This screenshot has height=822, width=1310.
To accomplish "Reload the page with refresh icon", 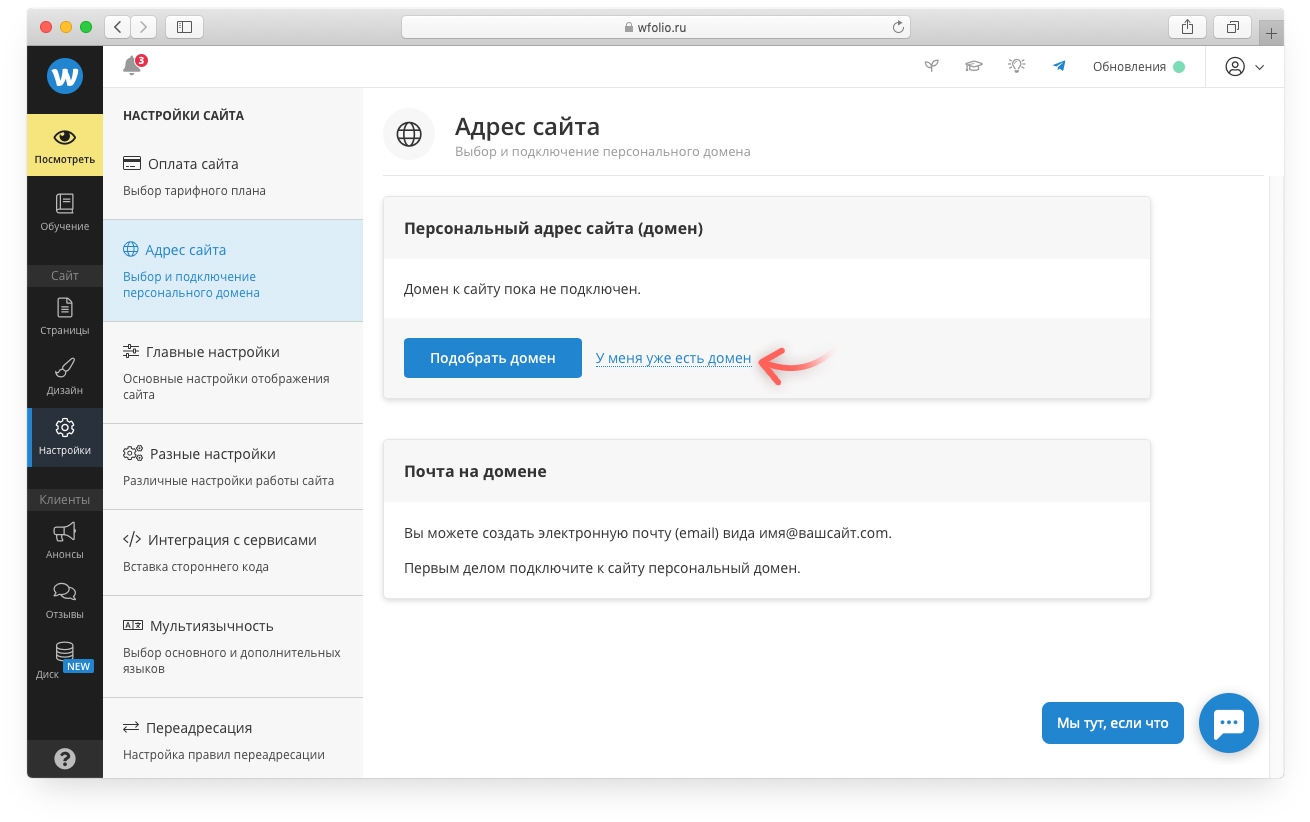I will coord(898,27).
